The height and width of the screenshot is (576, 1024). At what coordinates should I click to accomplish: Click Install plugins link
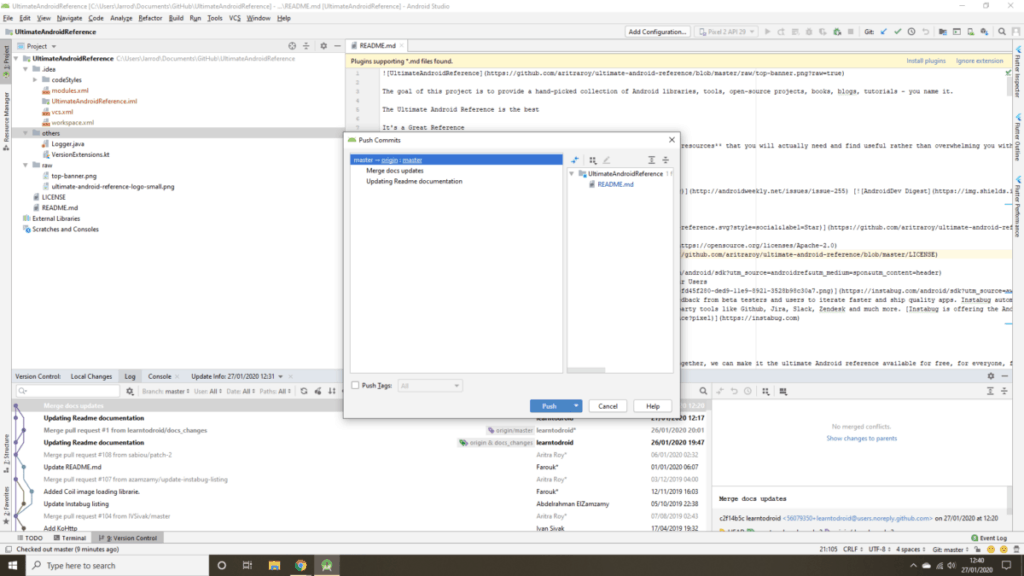click(x=926, y=61)
